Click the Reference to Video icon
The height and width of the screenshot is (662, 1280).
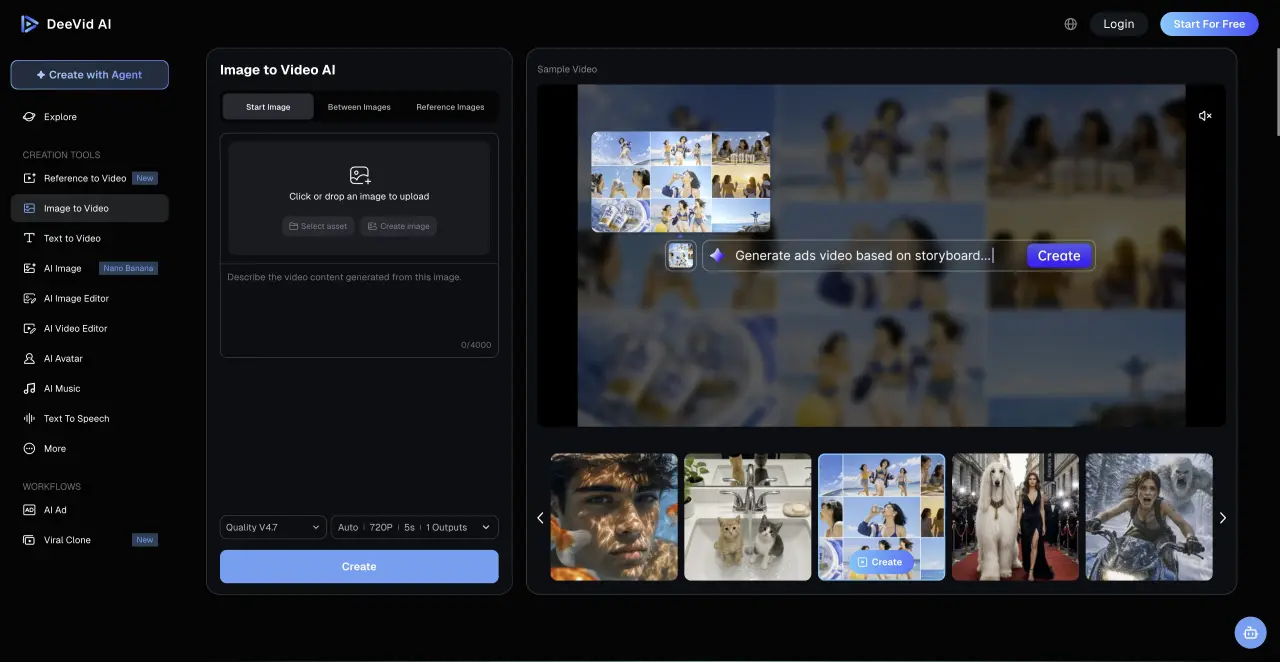[x=29, y=178]
